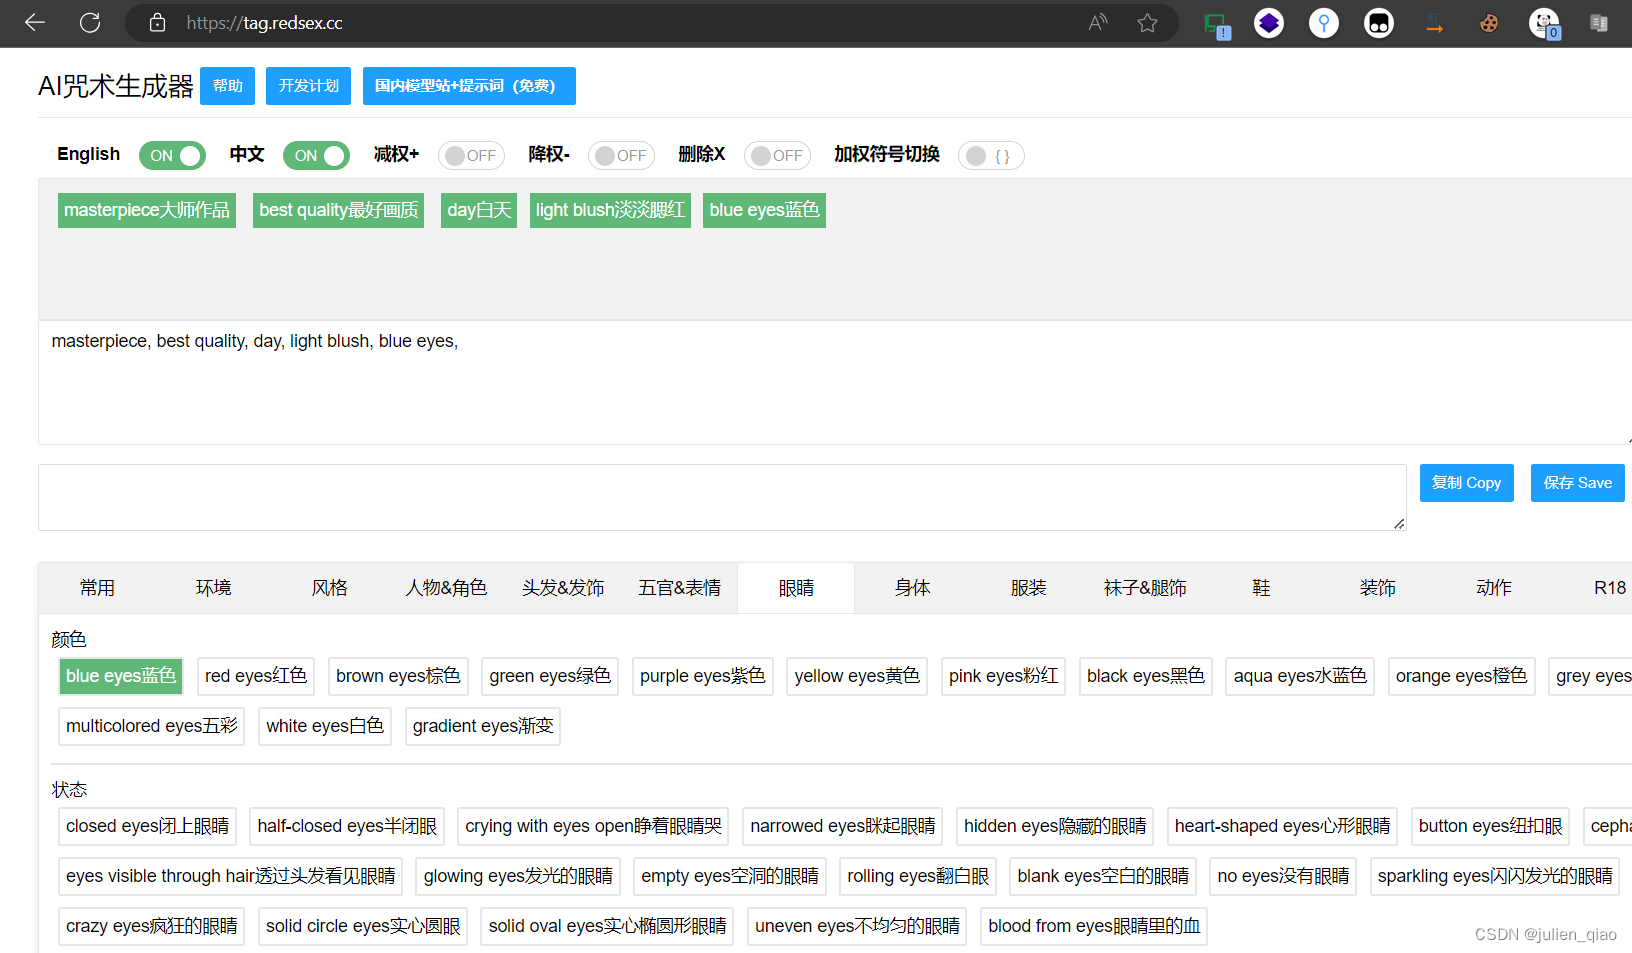
Task: Add the orange eyes橙色 tag
Action: (x=1461, y=676)
